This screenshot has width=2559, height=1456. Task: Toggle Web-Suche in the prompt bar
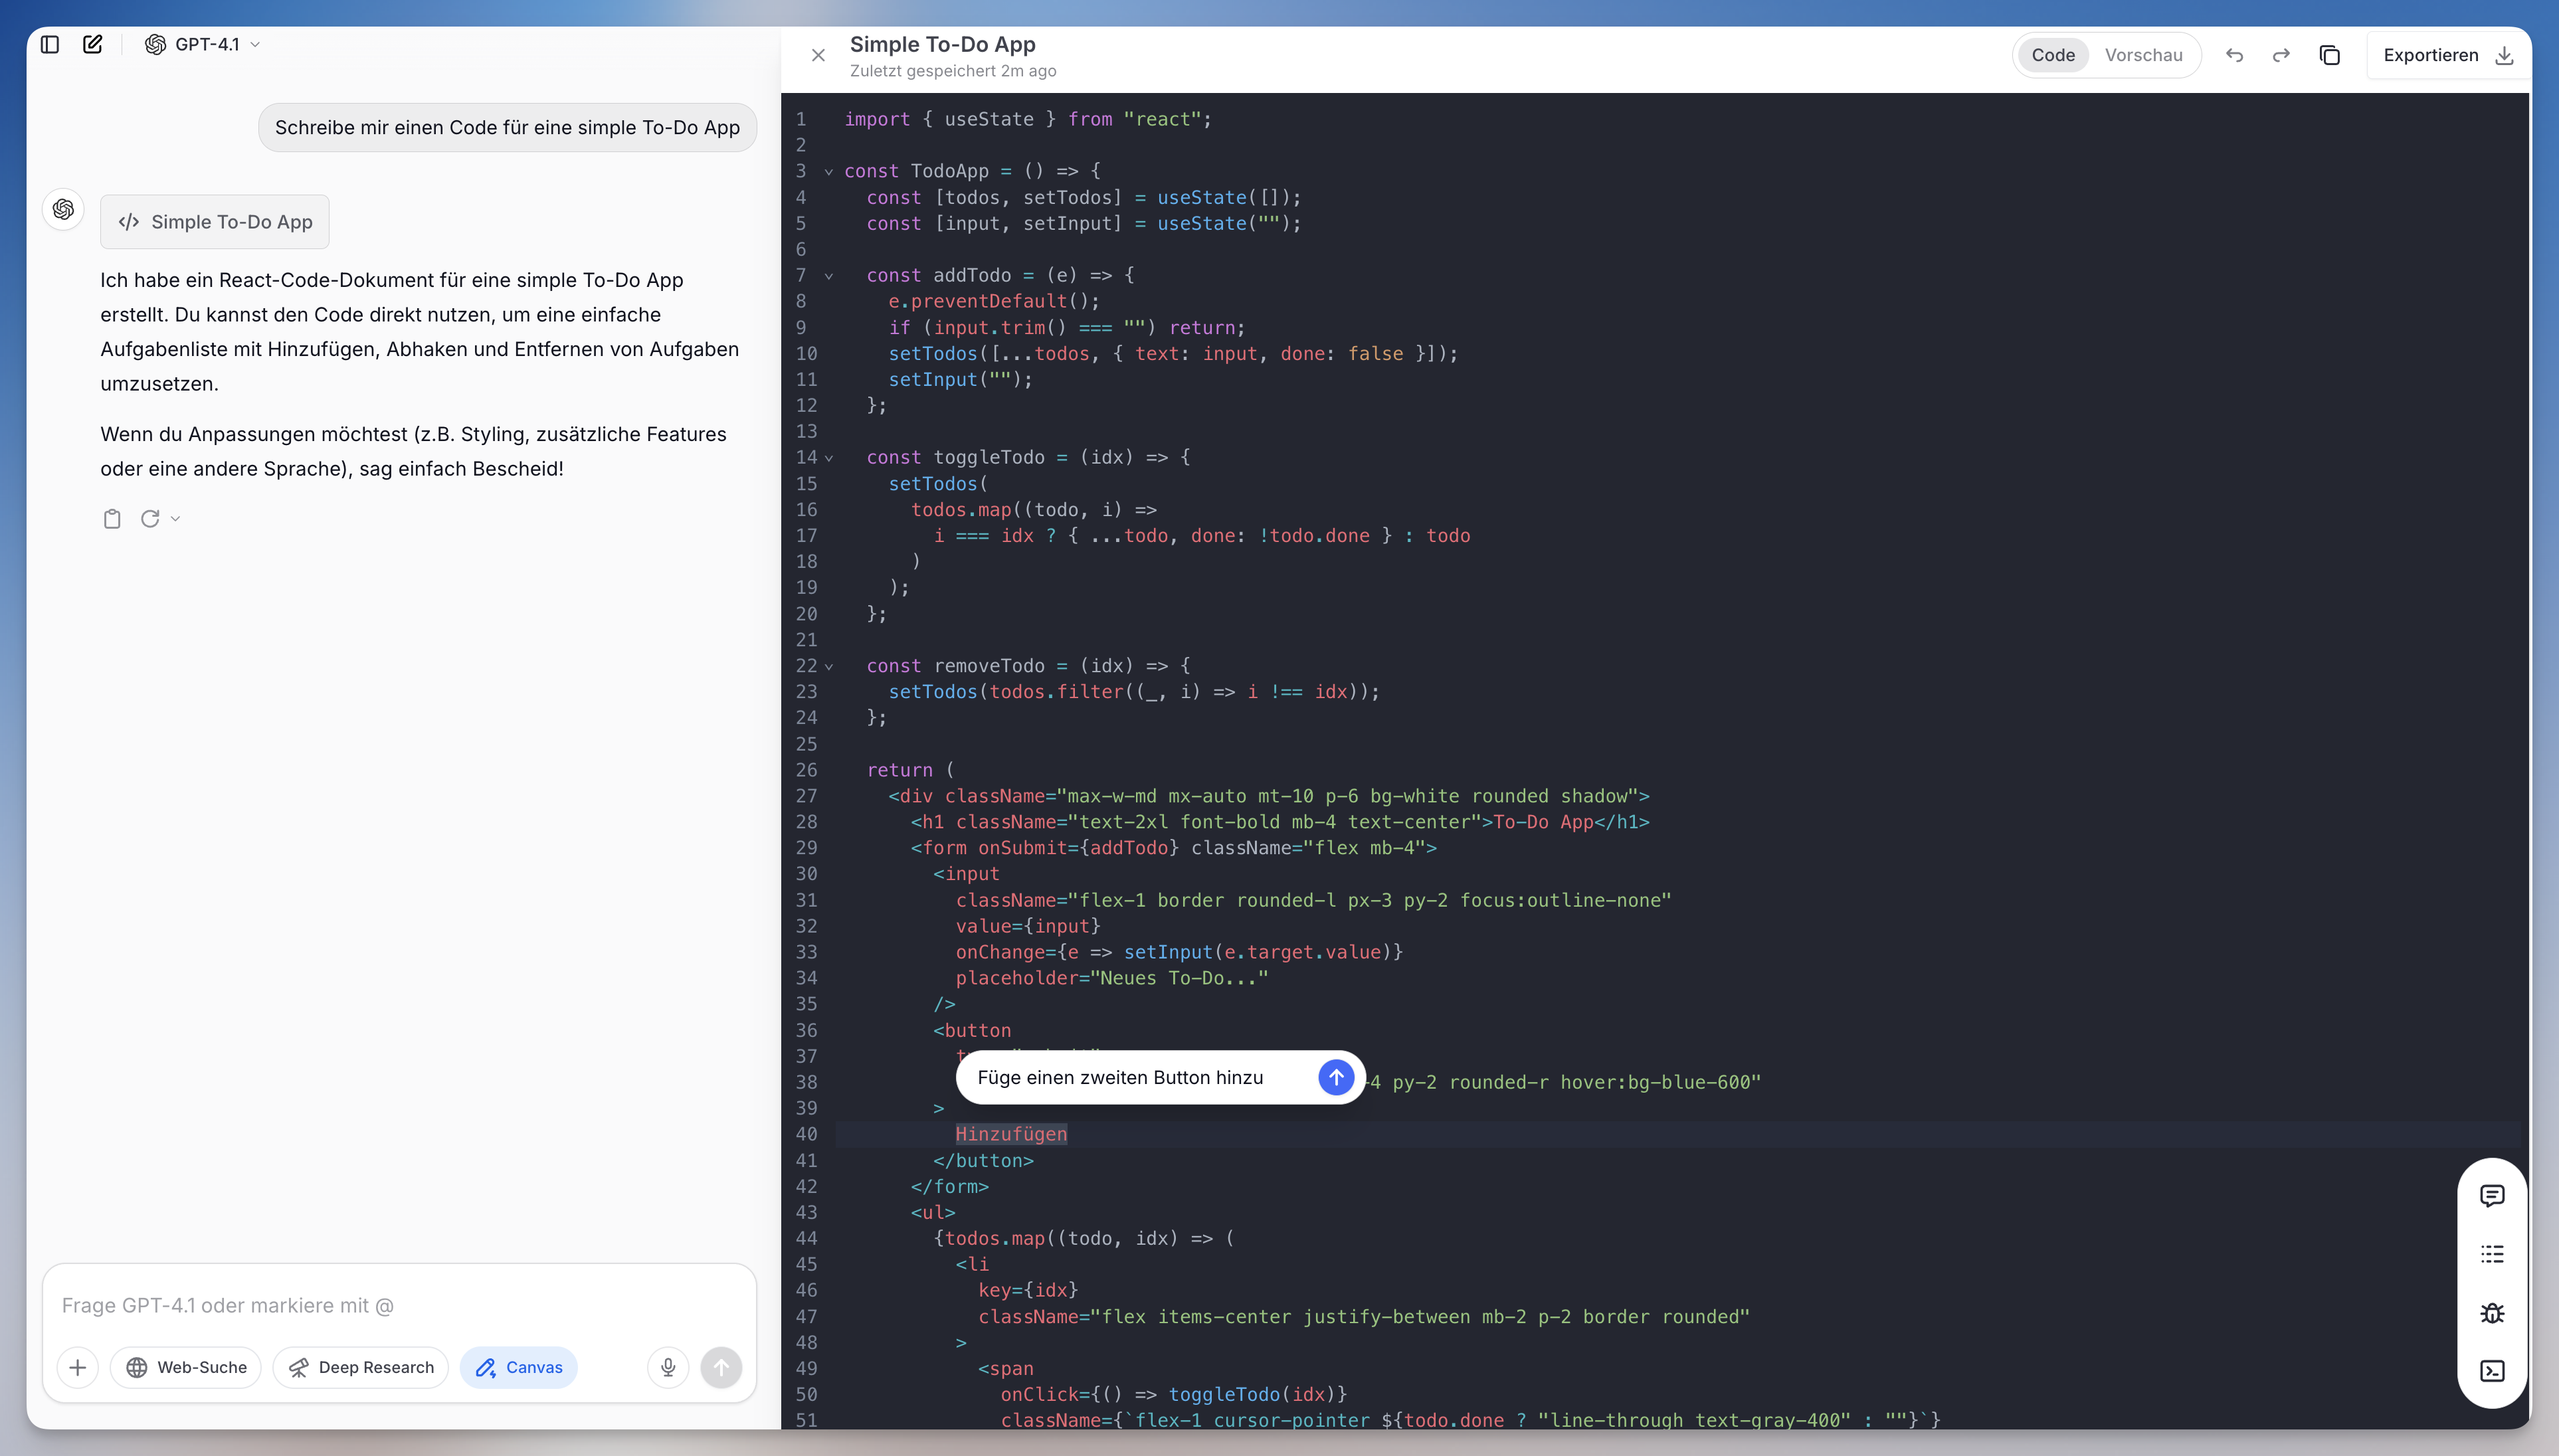[x=186, y=1367]
